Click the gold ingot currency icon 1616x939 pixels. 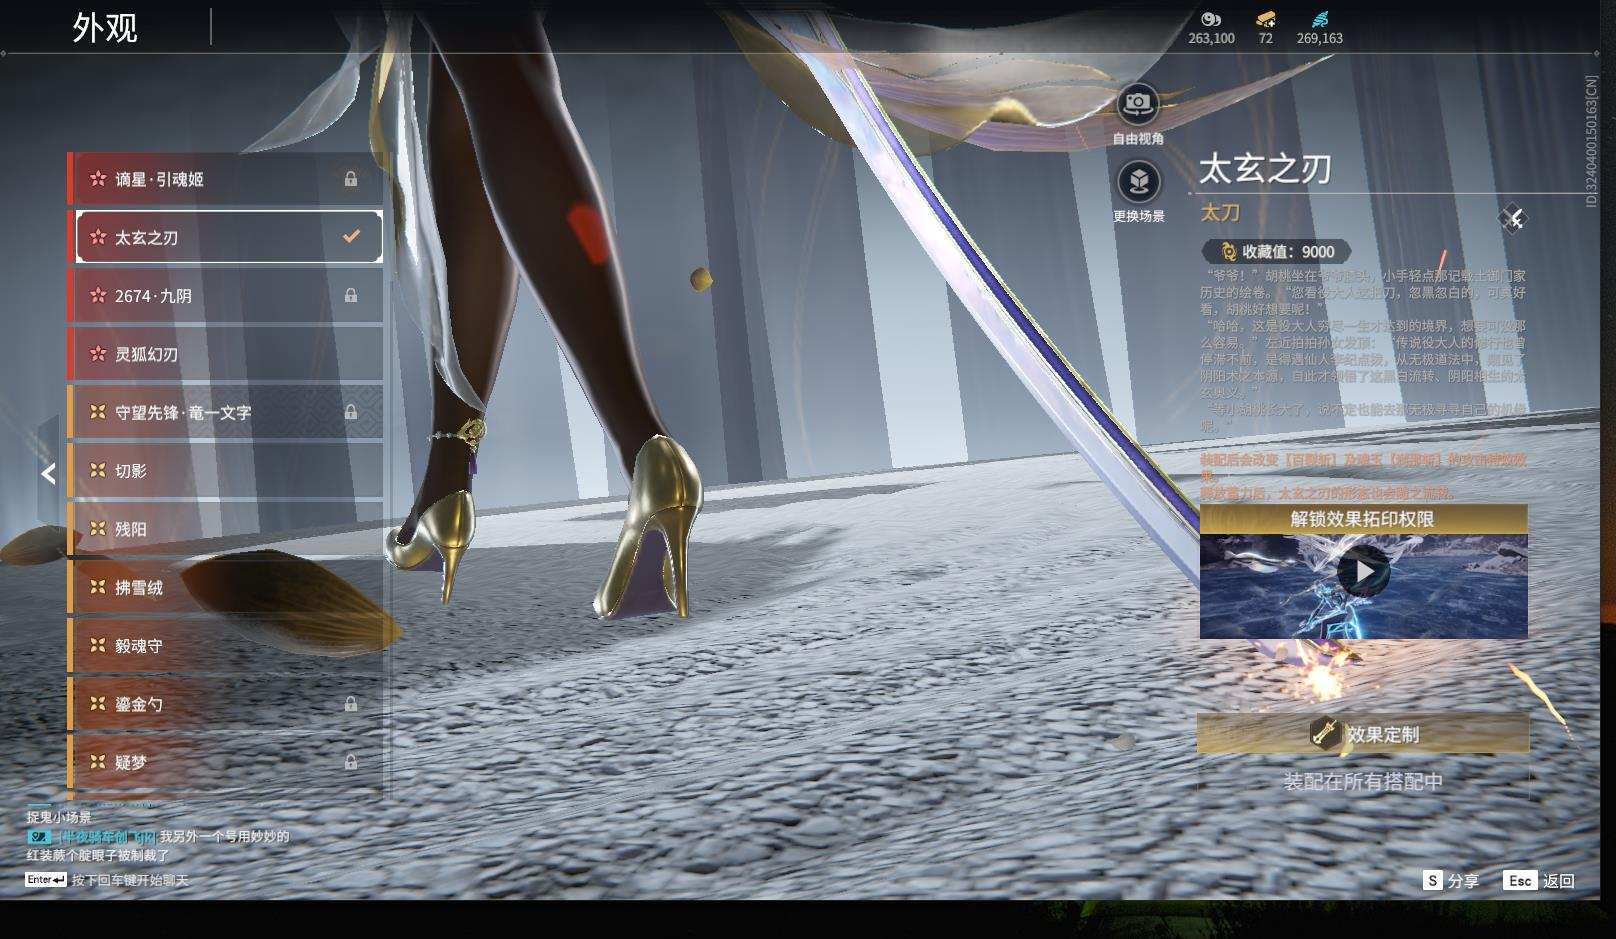click(1265, 19)
